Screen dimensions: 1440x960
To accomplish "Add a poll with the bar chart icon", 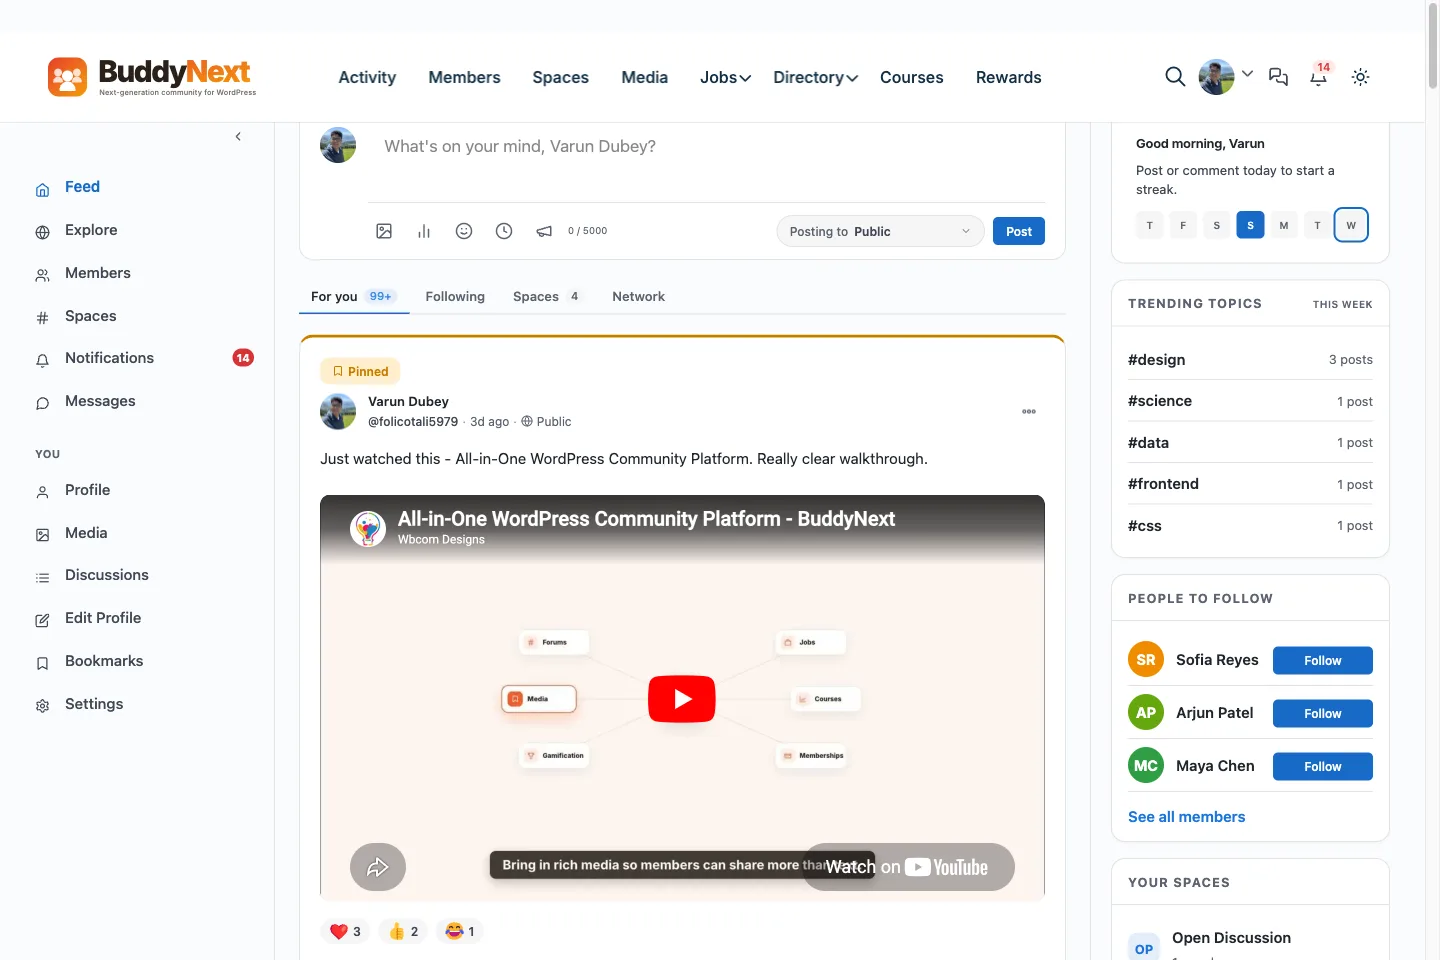I will (424, 231).
